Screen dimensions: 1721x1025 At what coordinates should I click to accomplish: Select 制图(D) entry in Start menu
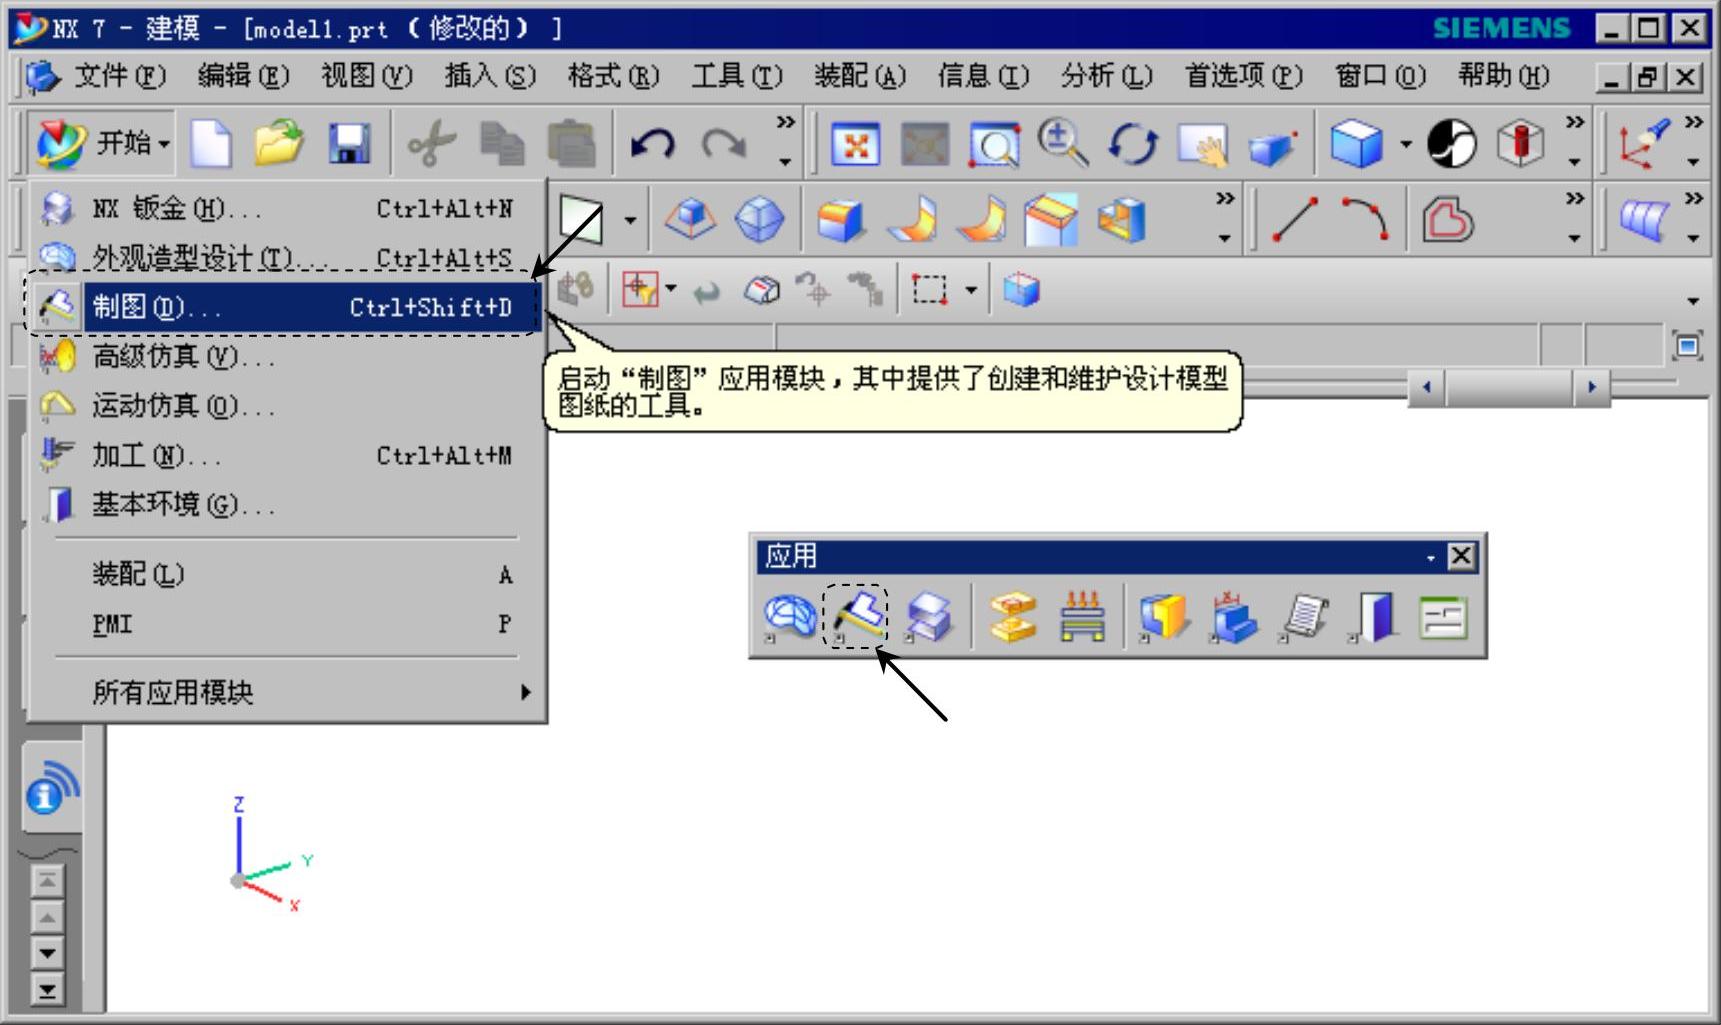coord(287,307)
